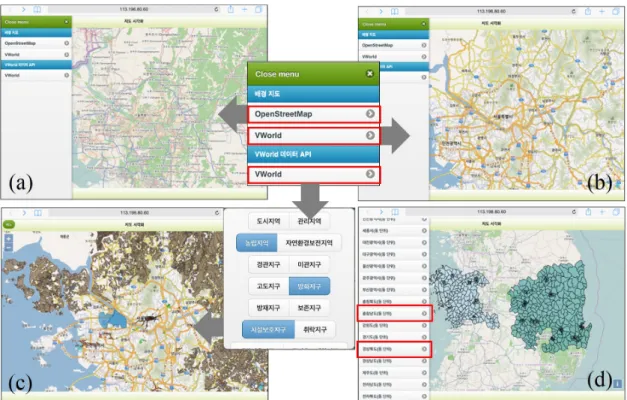Toggle the 경관지구 district button
Screen dimensions: 627x400
coord(268,264)
